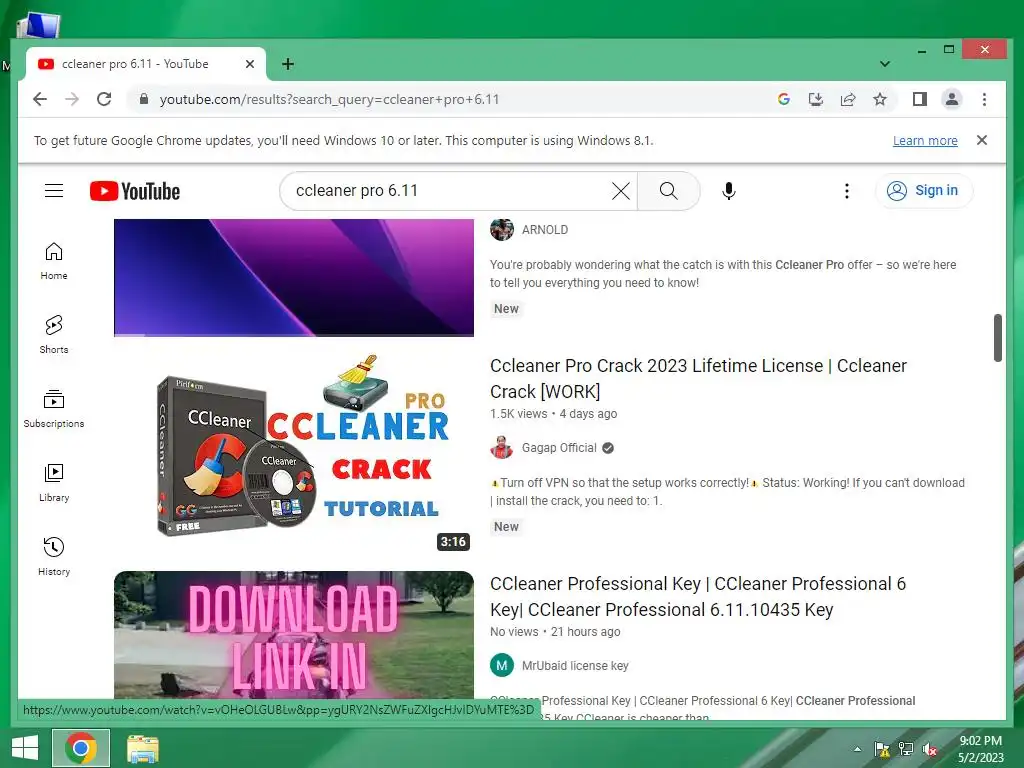Open File Explorer from taskbar
1024x768 pixels.
tap(142, 748)
